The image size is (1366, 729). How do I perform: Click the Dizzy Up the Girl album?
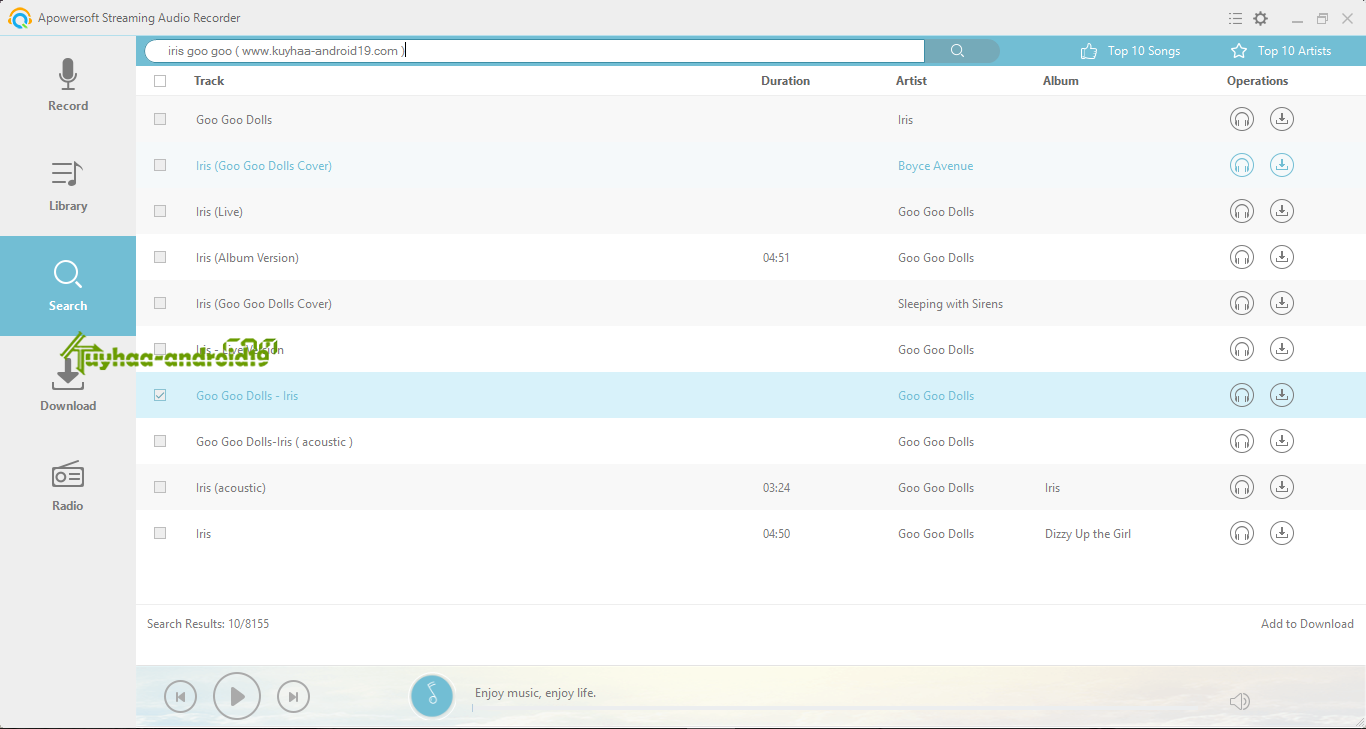1088,534
